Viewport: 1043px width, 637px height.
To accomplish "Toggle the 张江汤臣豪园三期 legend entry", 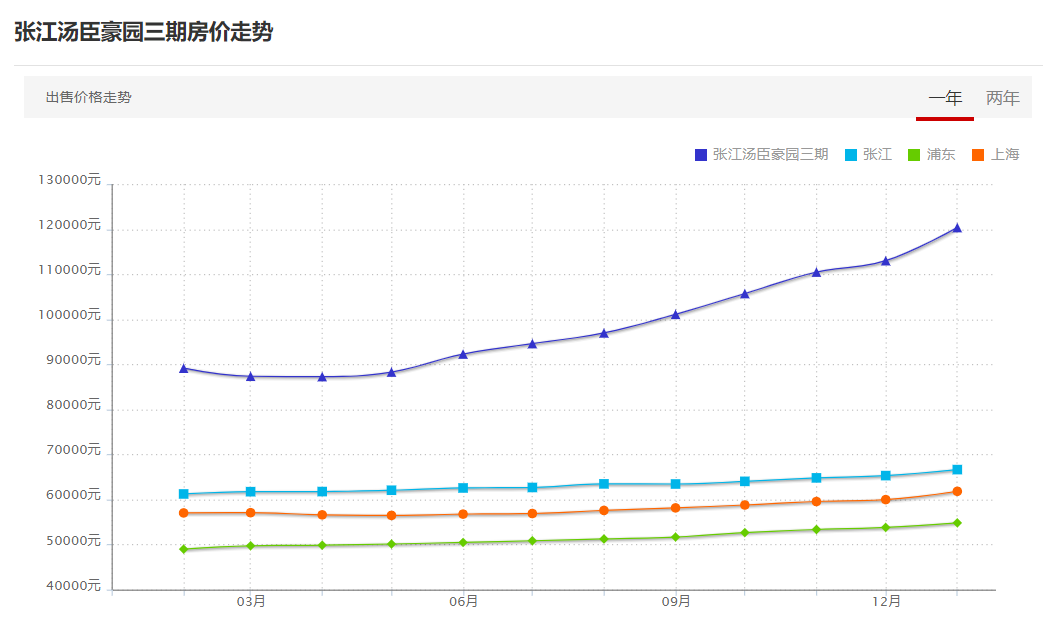I will (x=761, y=154).
